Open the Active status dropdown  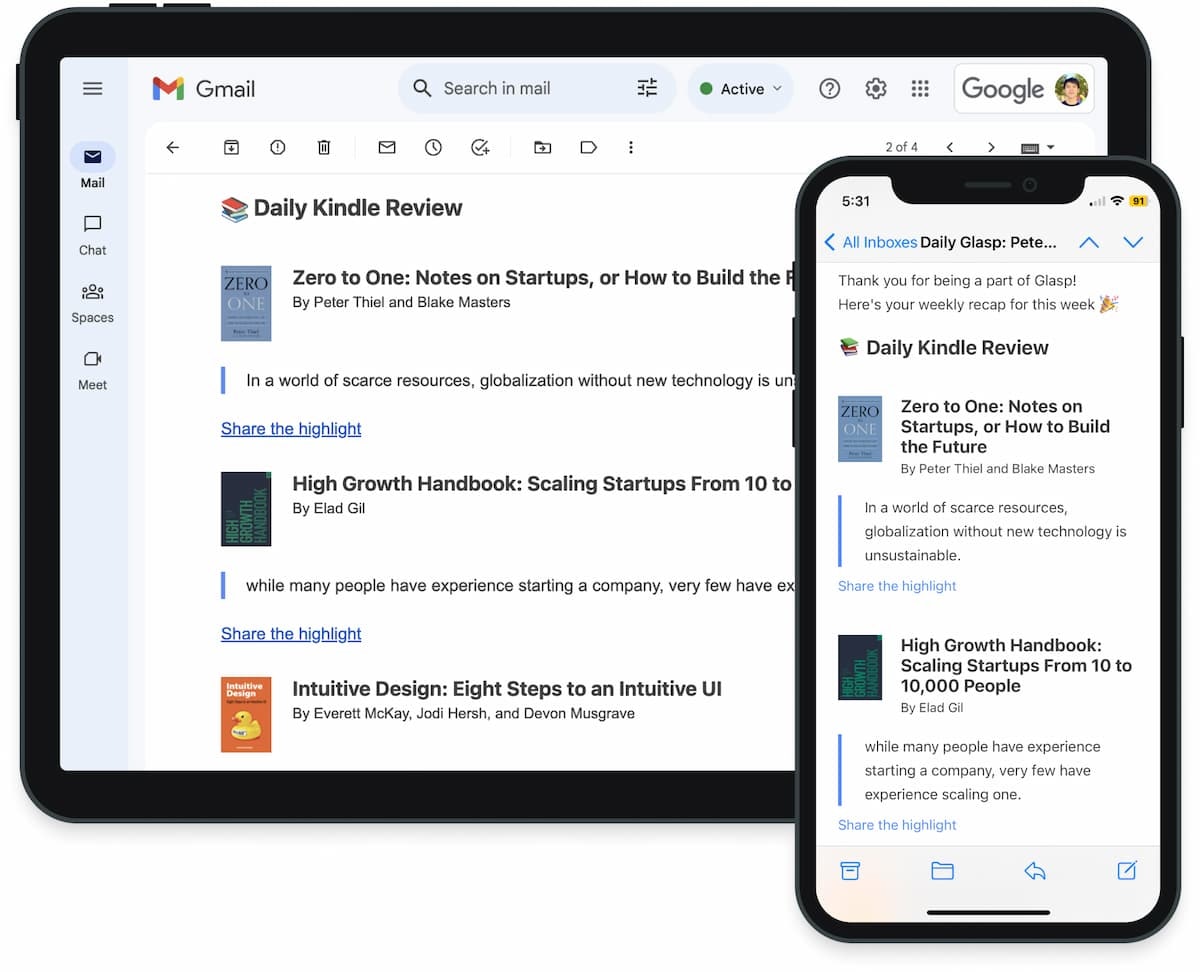[x=740, y=89]
